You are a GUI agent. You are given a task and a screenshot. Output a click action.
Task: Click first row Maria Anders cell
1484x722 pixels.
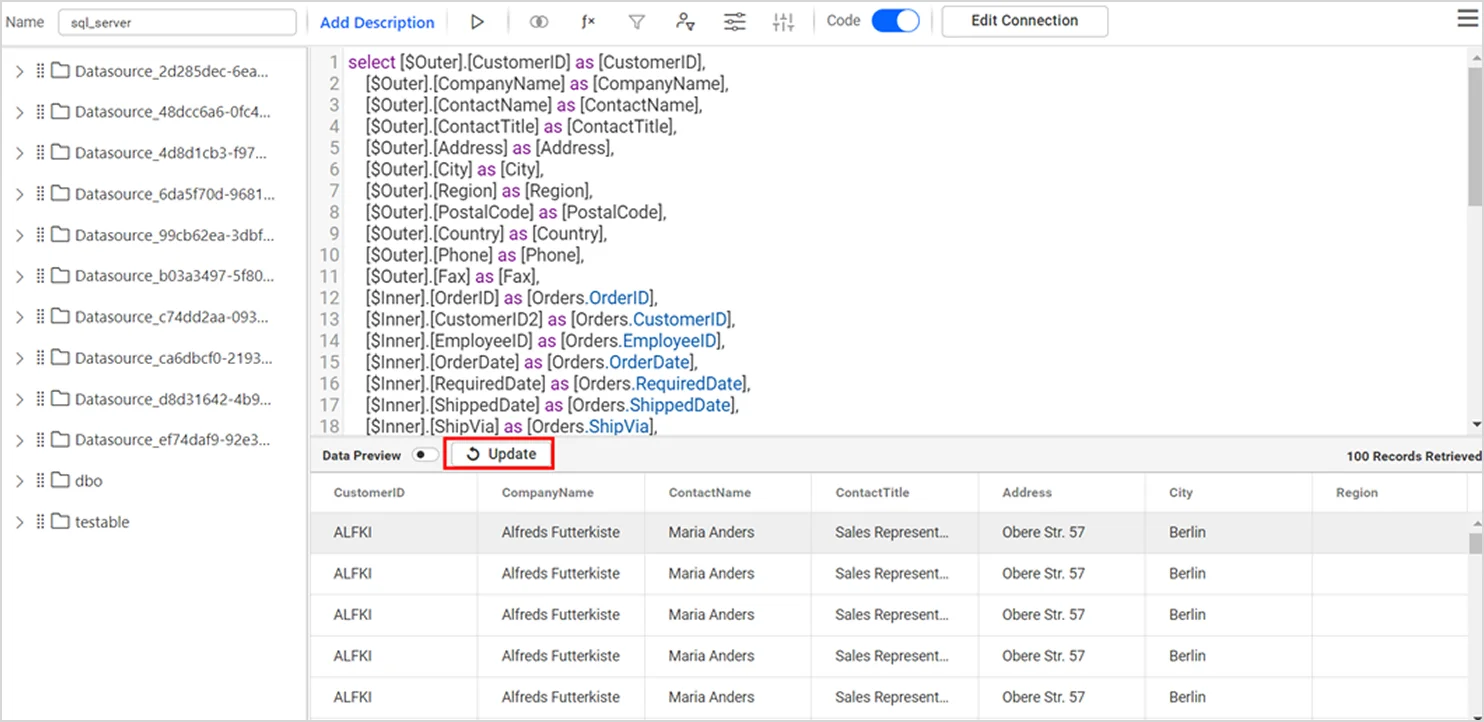(x=728, y=533)
